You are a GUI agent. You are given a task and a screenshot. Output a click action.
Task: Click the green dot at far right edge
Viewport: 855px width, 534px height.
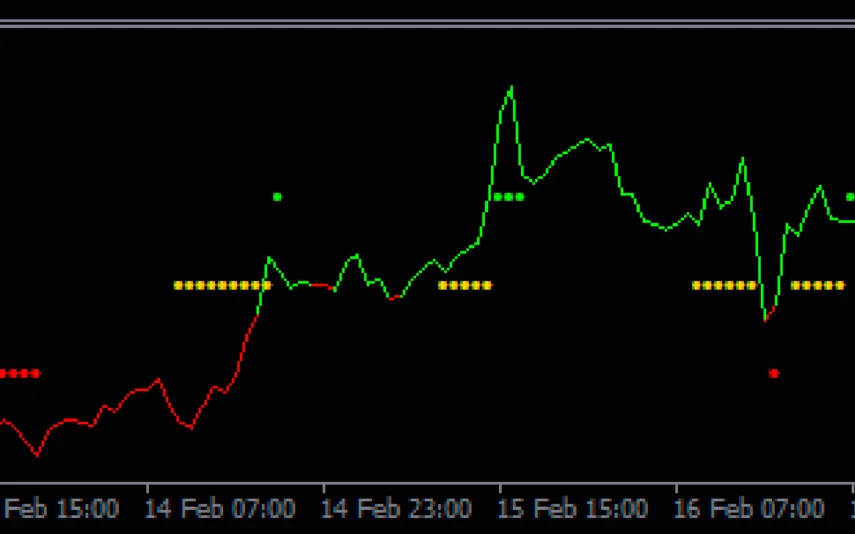[850, 197]
